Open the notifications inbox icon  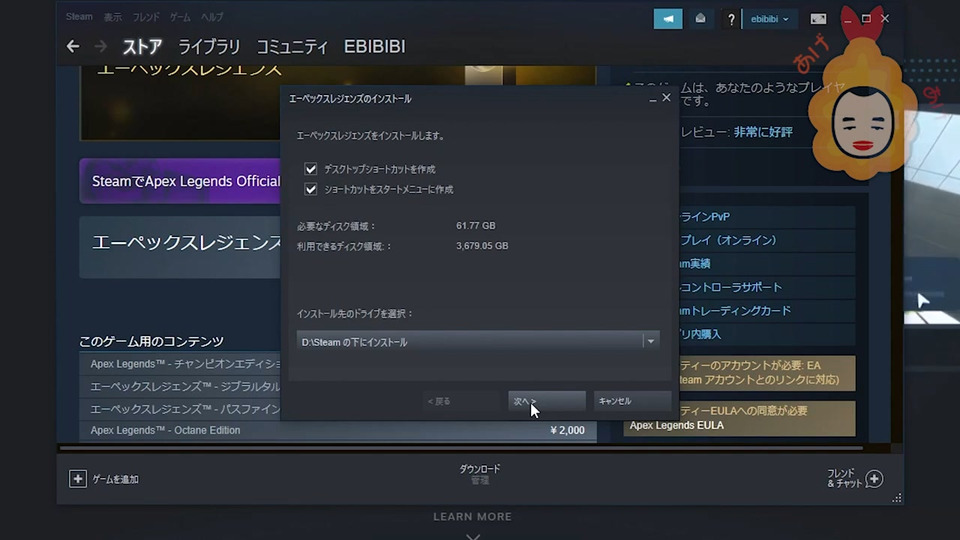pyautogui.click(x=700, y=19)
